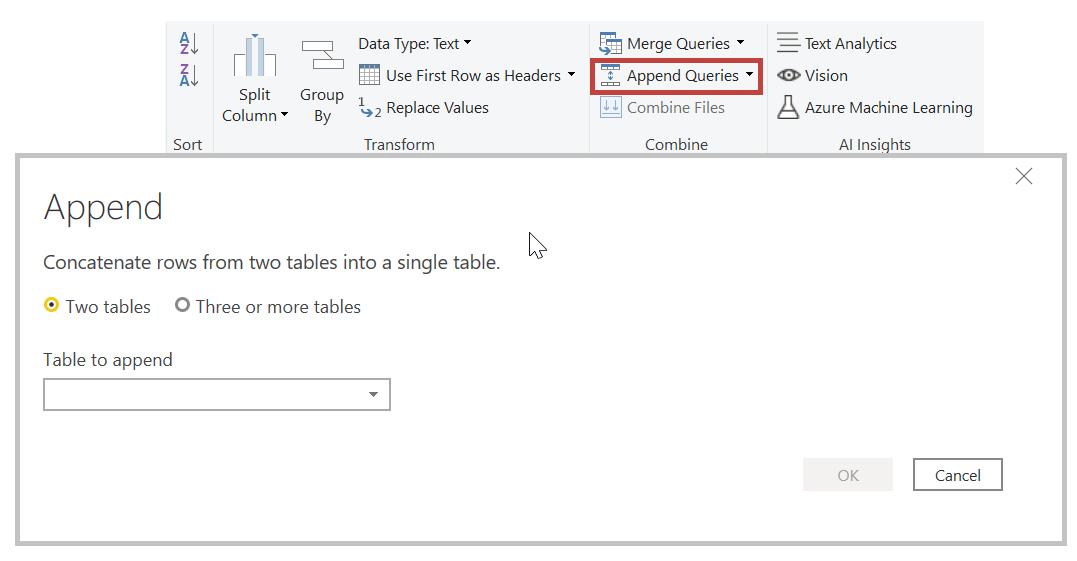Sort ascending with the A-Z icon
Screen dimensions: 1077x561
tap(189, 43)
